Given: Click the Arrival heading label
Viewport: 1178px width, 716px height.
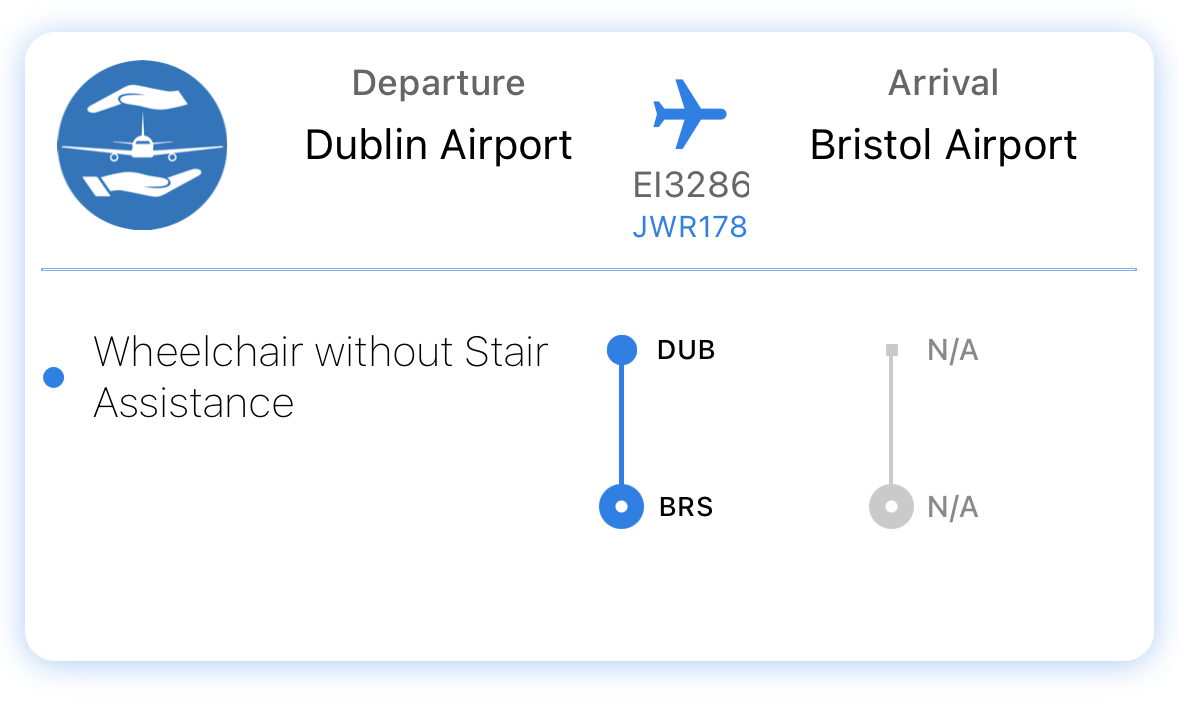Looking at the screenshot, I should pyautogui.click(x=943, y=83).
